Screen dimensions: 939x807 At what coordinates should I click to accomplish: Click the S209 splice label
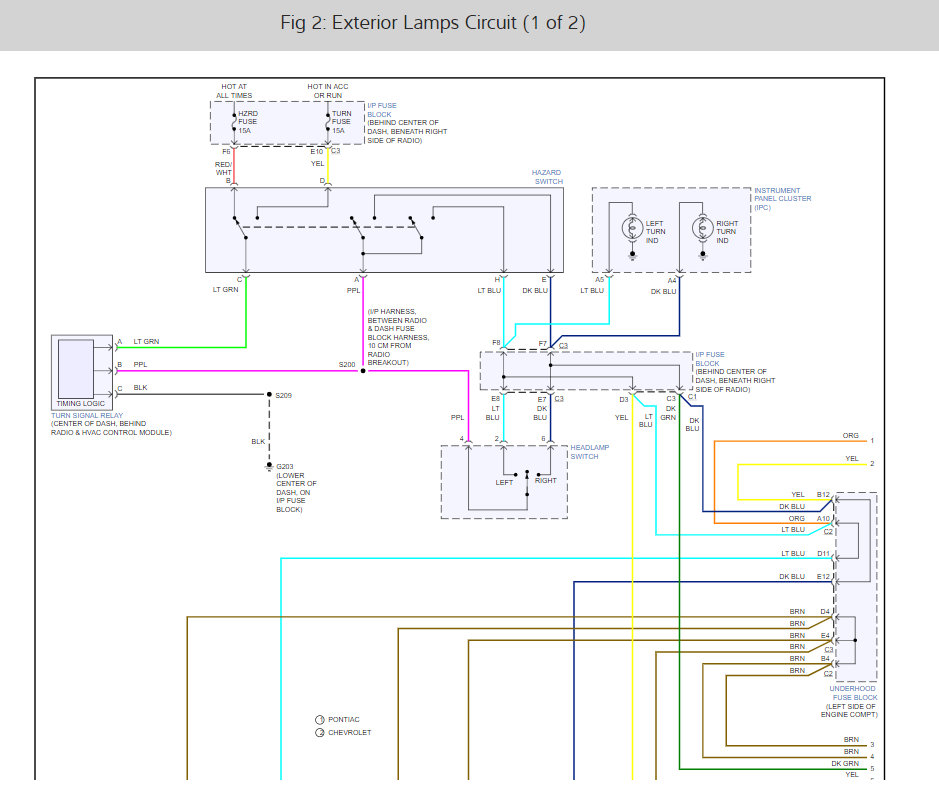point(283,395)
